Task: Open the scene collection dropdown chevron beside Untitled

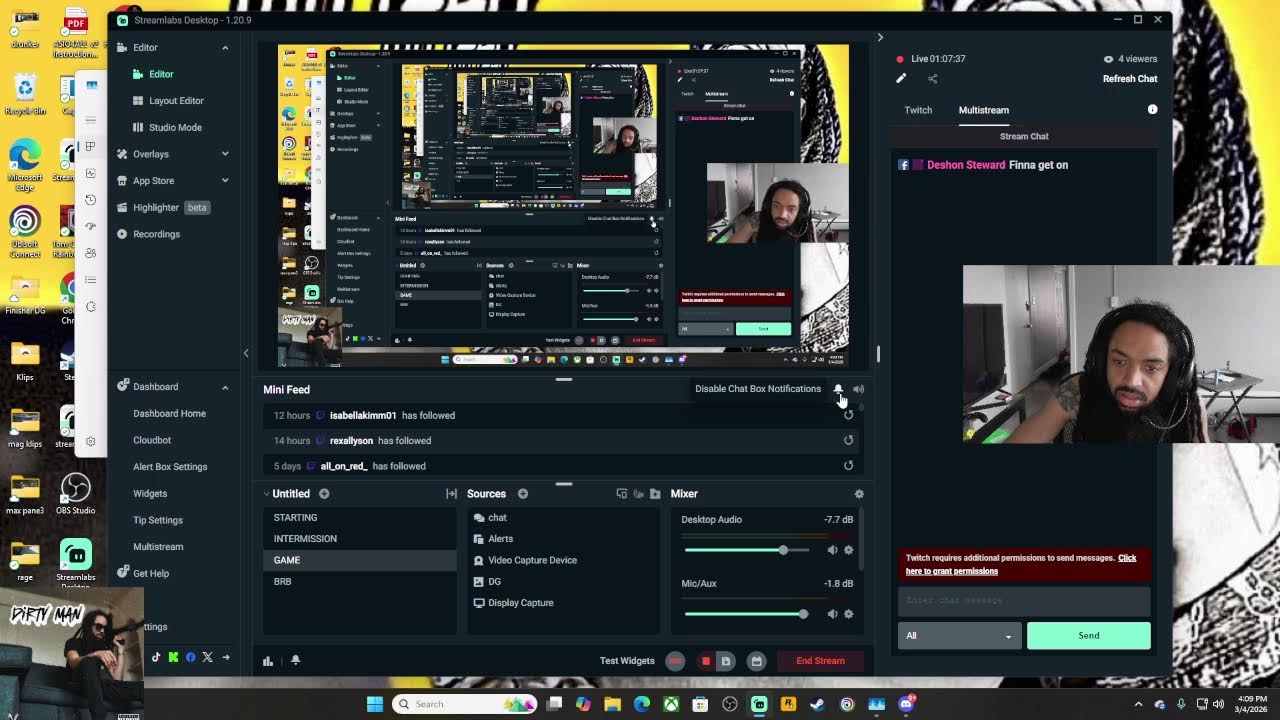Action: (267, 494)
